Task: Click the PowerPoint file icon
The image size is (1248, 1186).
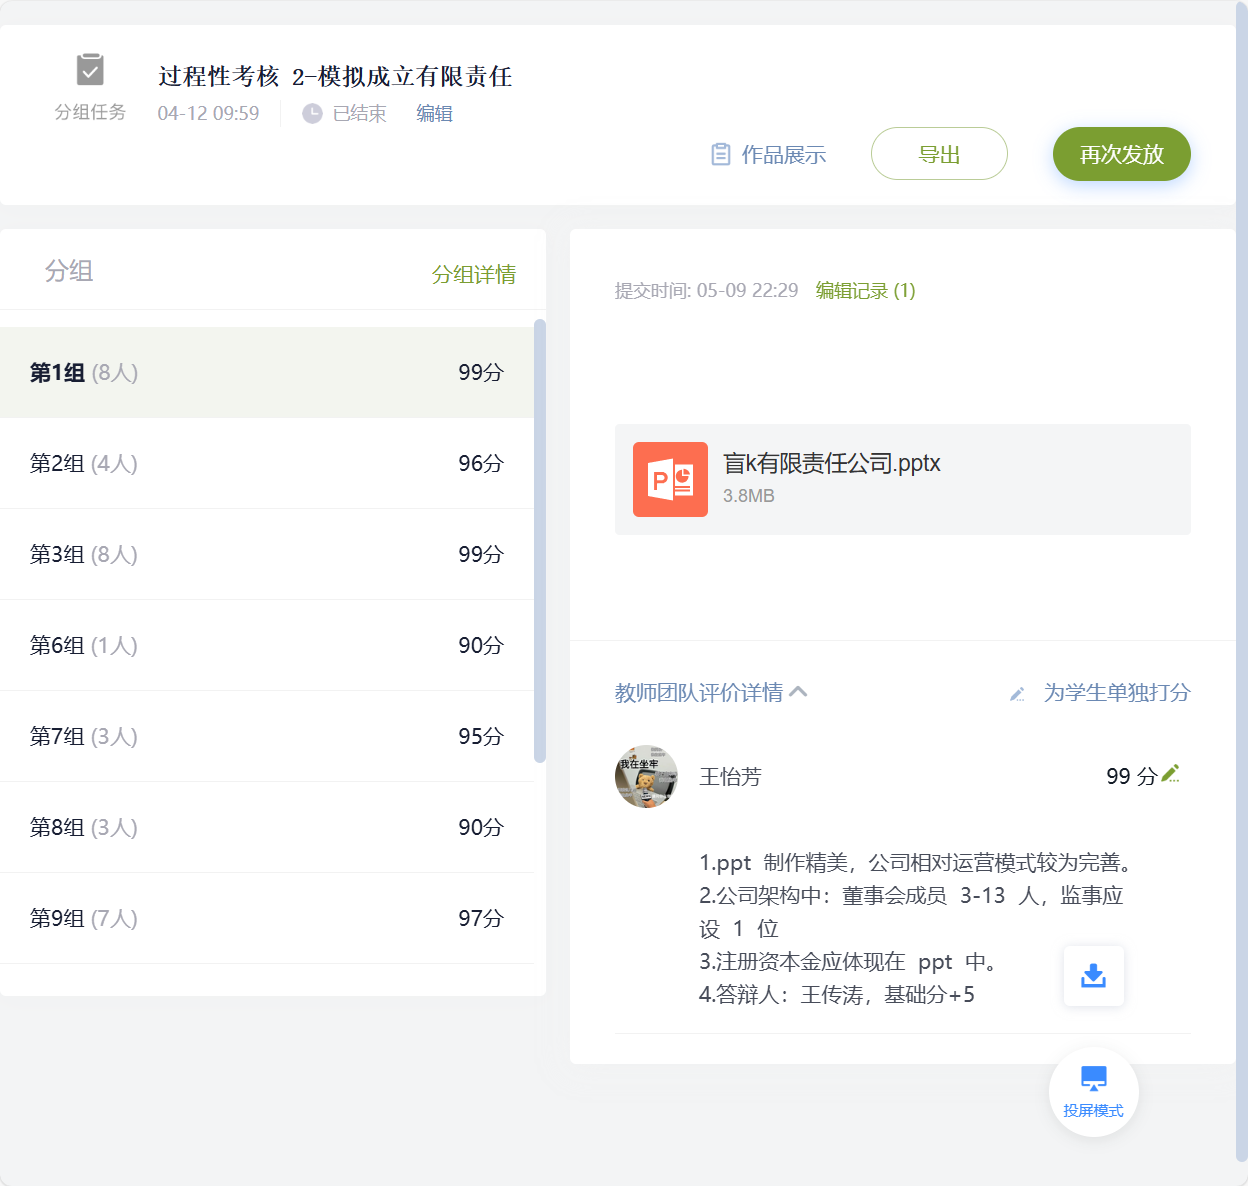Action: click(x=670, y=479)
